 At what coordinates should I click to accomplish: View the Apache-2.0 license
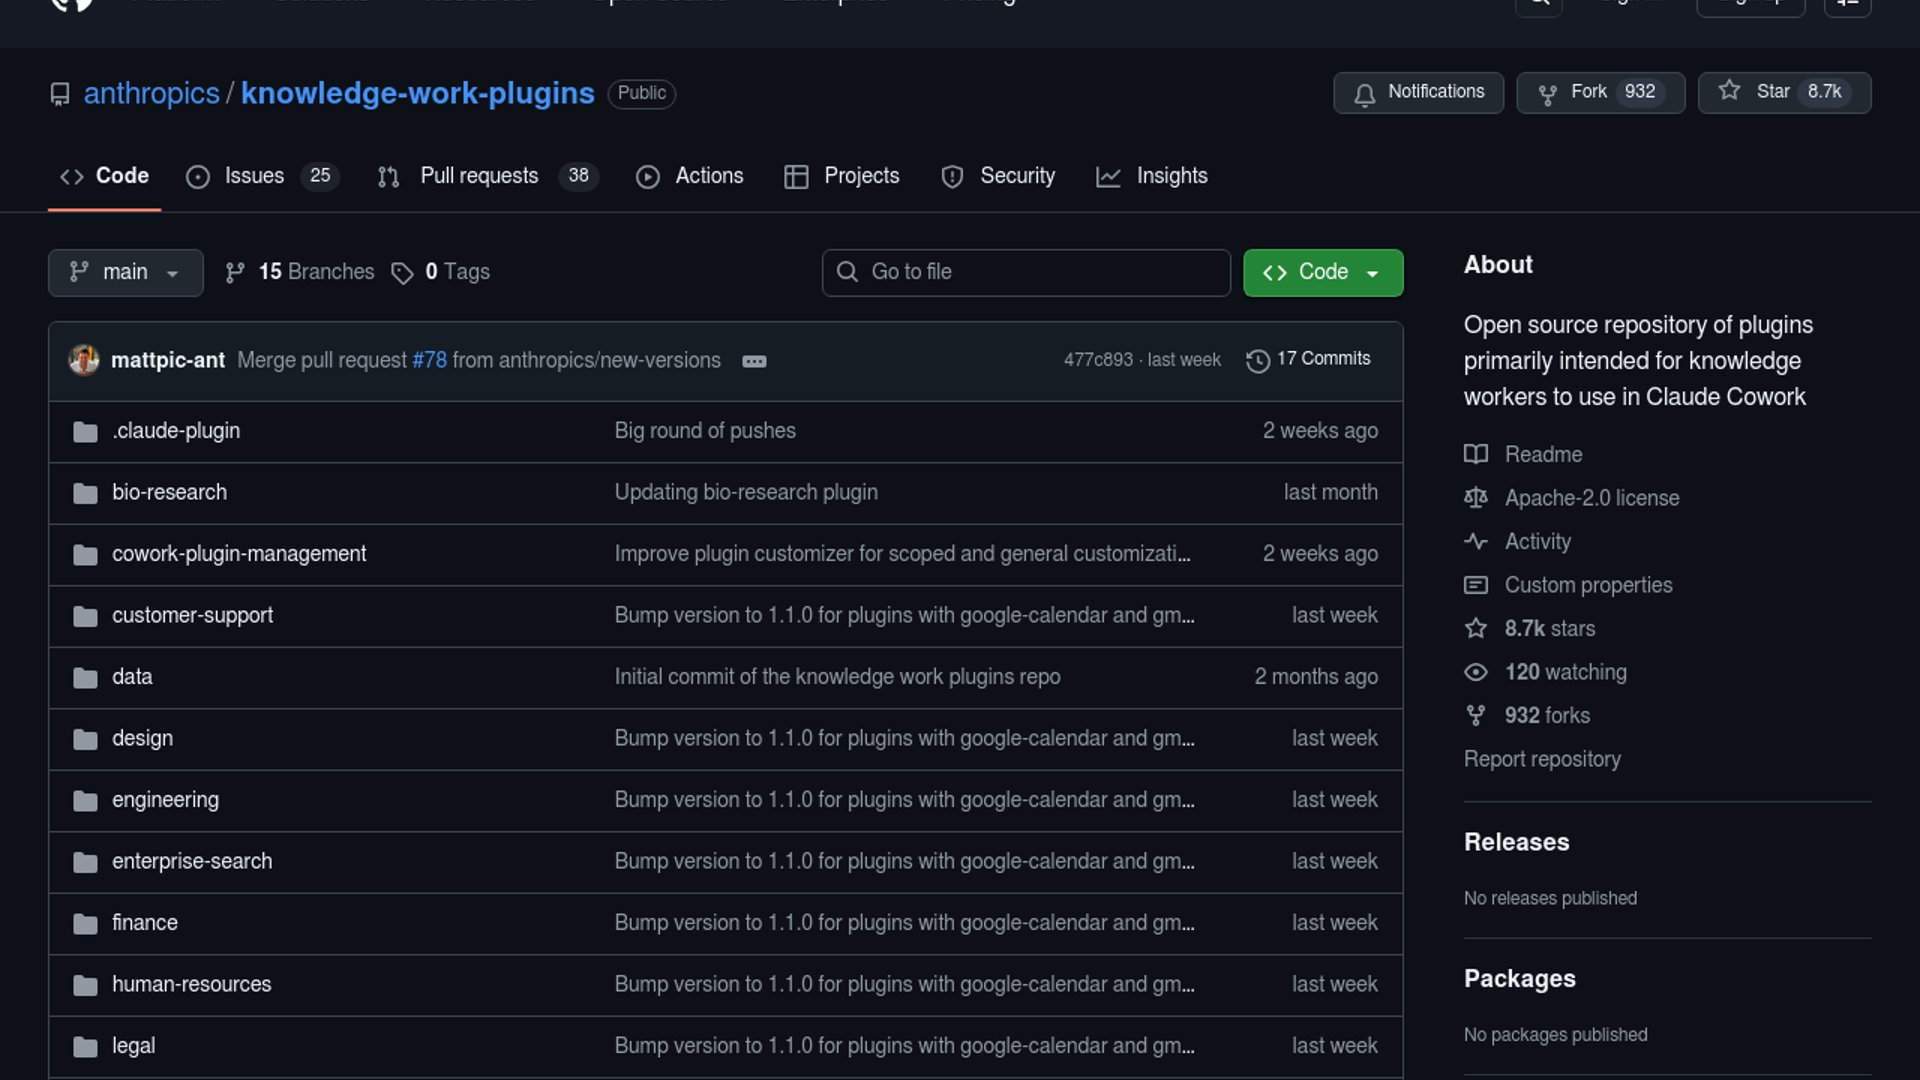[x=1591, y=499]
